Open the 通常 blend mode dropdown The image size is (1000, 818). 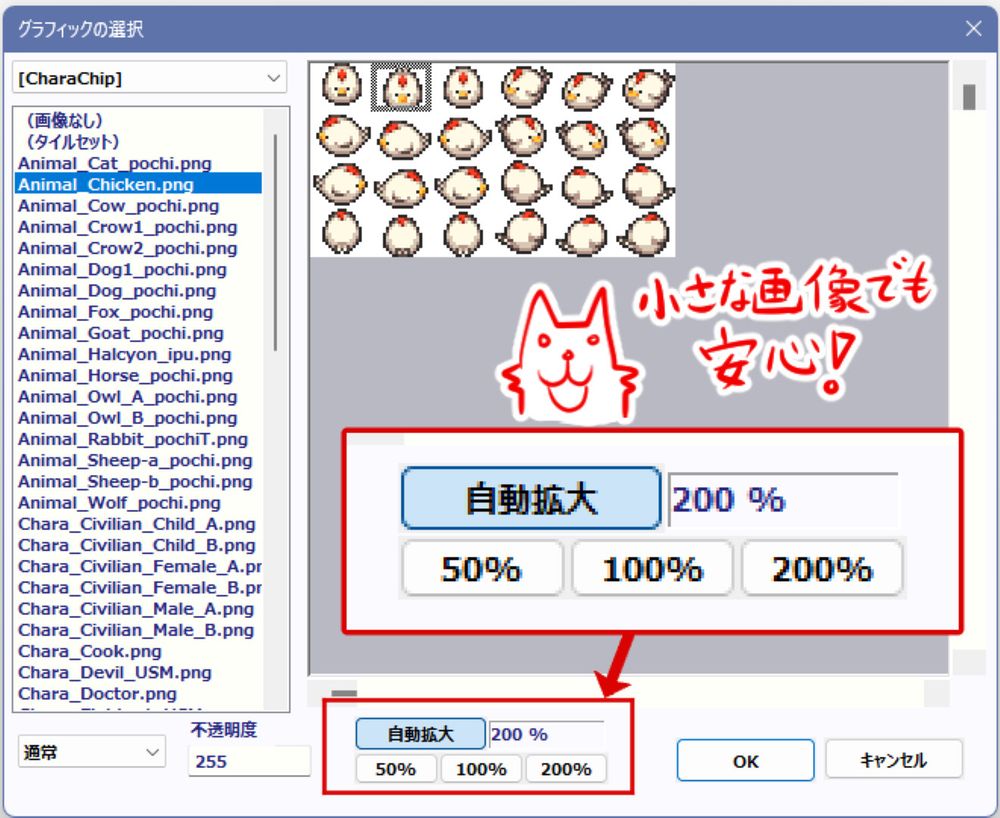[92, 752]
